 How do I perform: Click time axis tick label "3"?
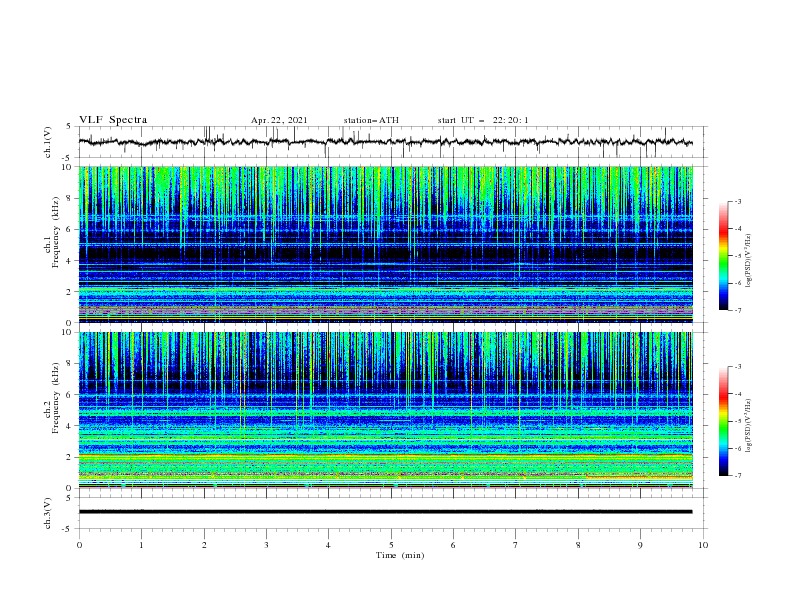267,545
